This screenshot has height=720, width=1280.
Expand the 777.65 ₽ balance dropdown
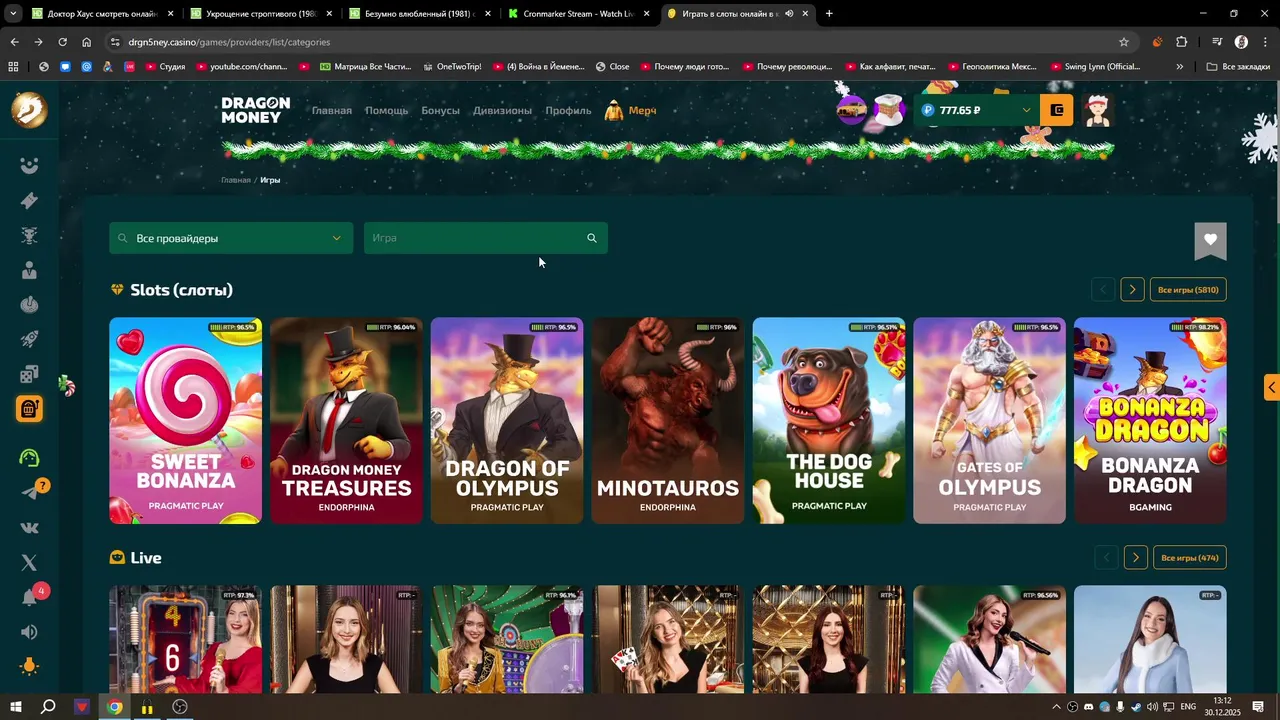tap(1026, 110)
